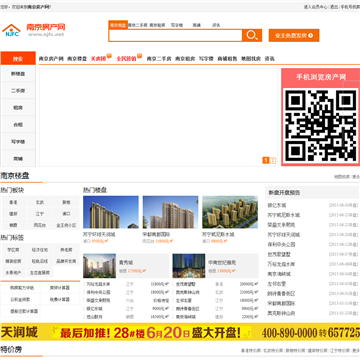Open 税费计算器 tool link
The image size is (360, 360).
point(60,299)
